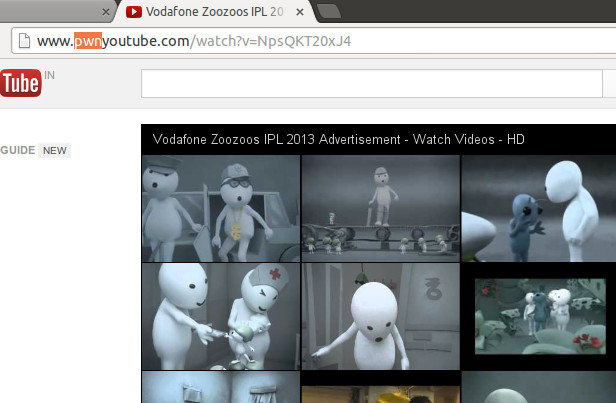Open thumbnail of Zoozoo on conveyor belt
This screenshot has height=403, width=616.
click(381, 208)
